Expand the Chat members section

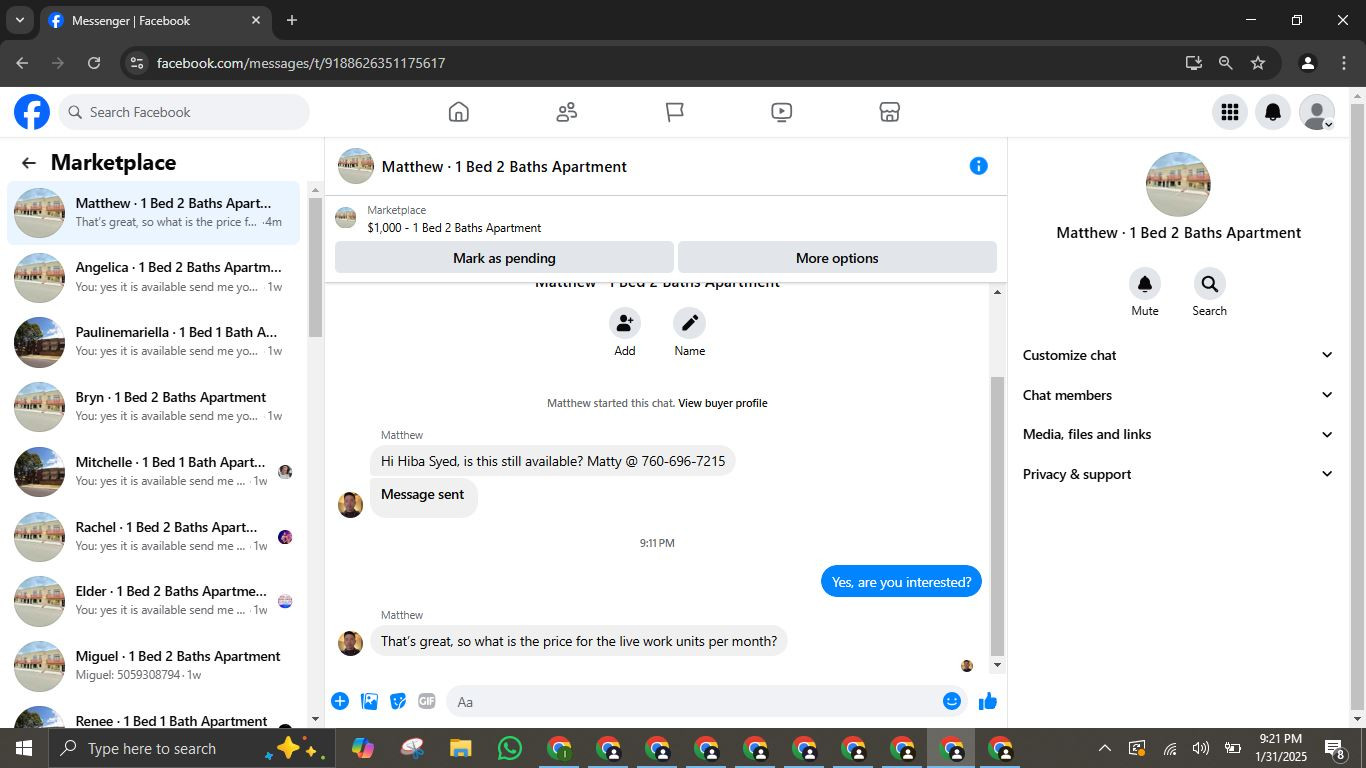coord(1177,395)
